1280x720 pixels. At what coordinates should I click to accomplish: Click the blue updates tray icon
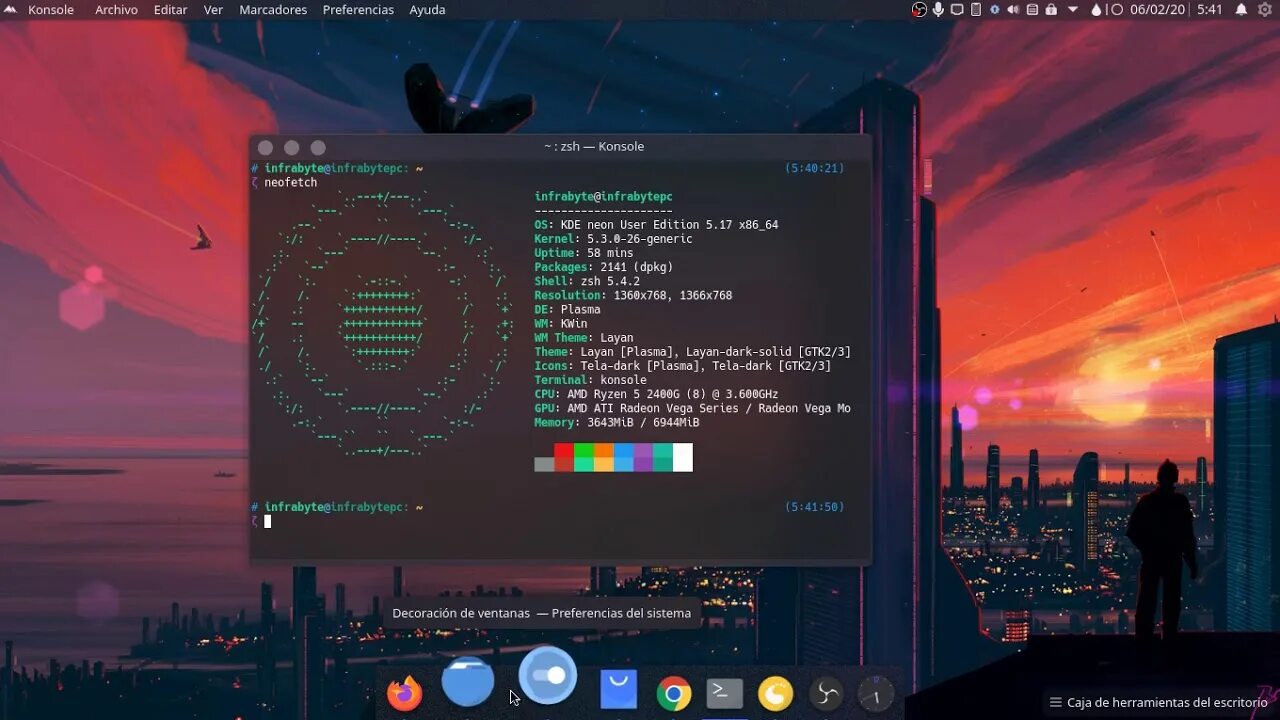pos(995,10)
